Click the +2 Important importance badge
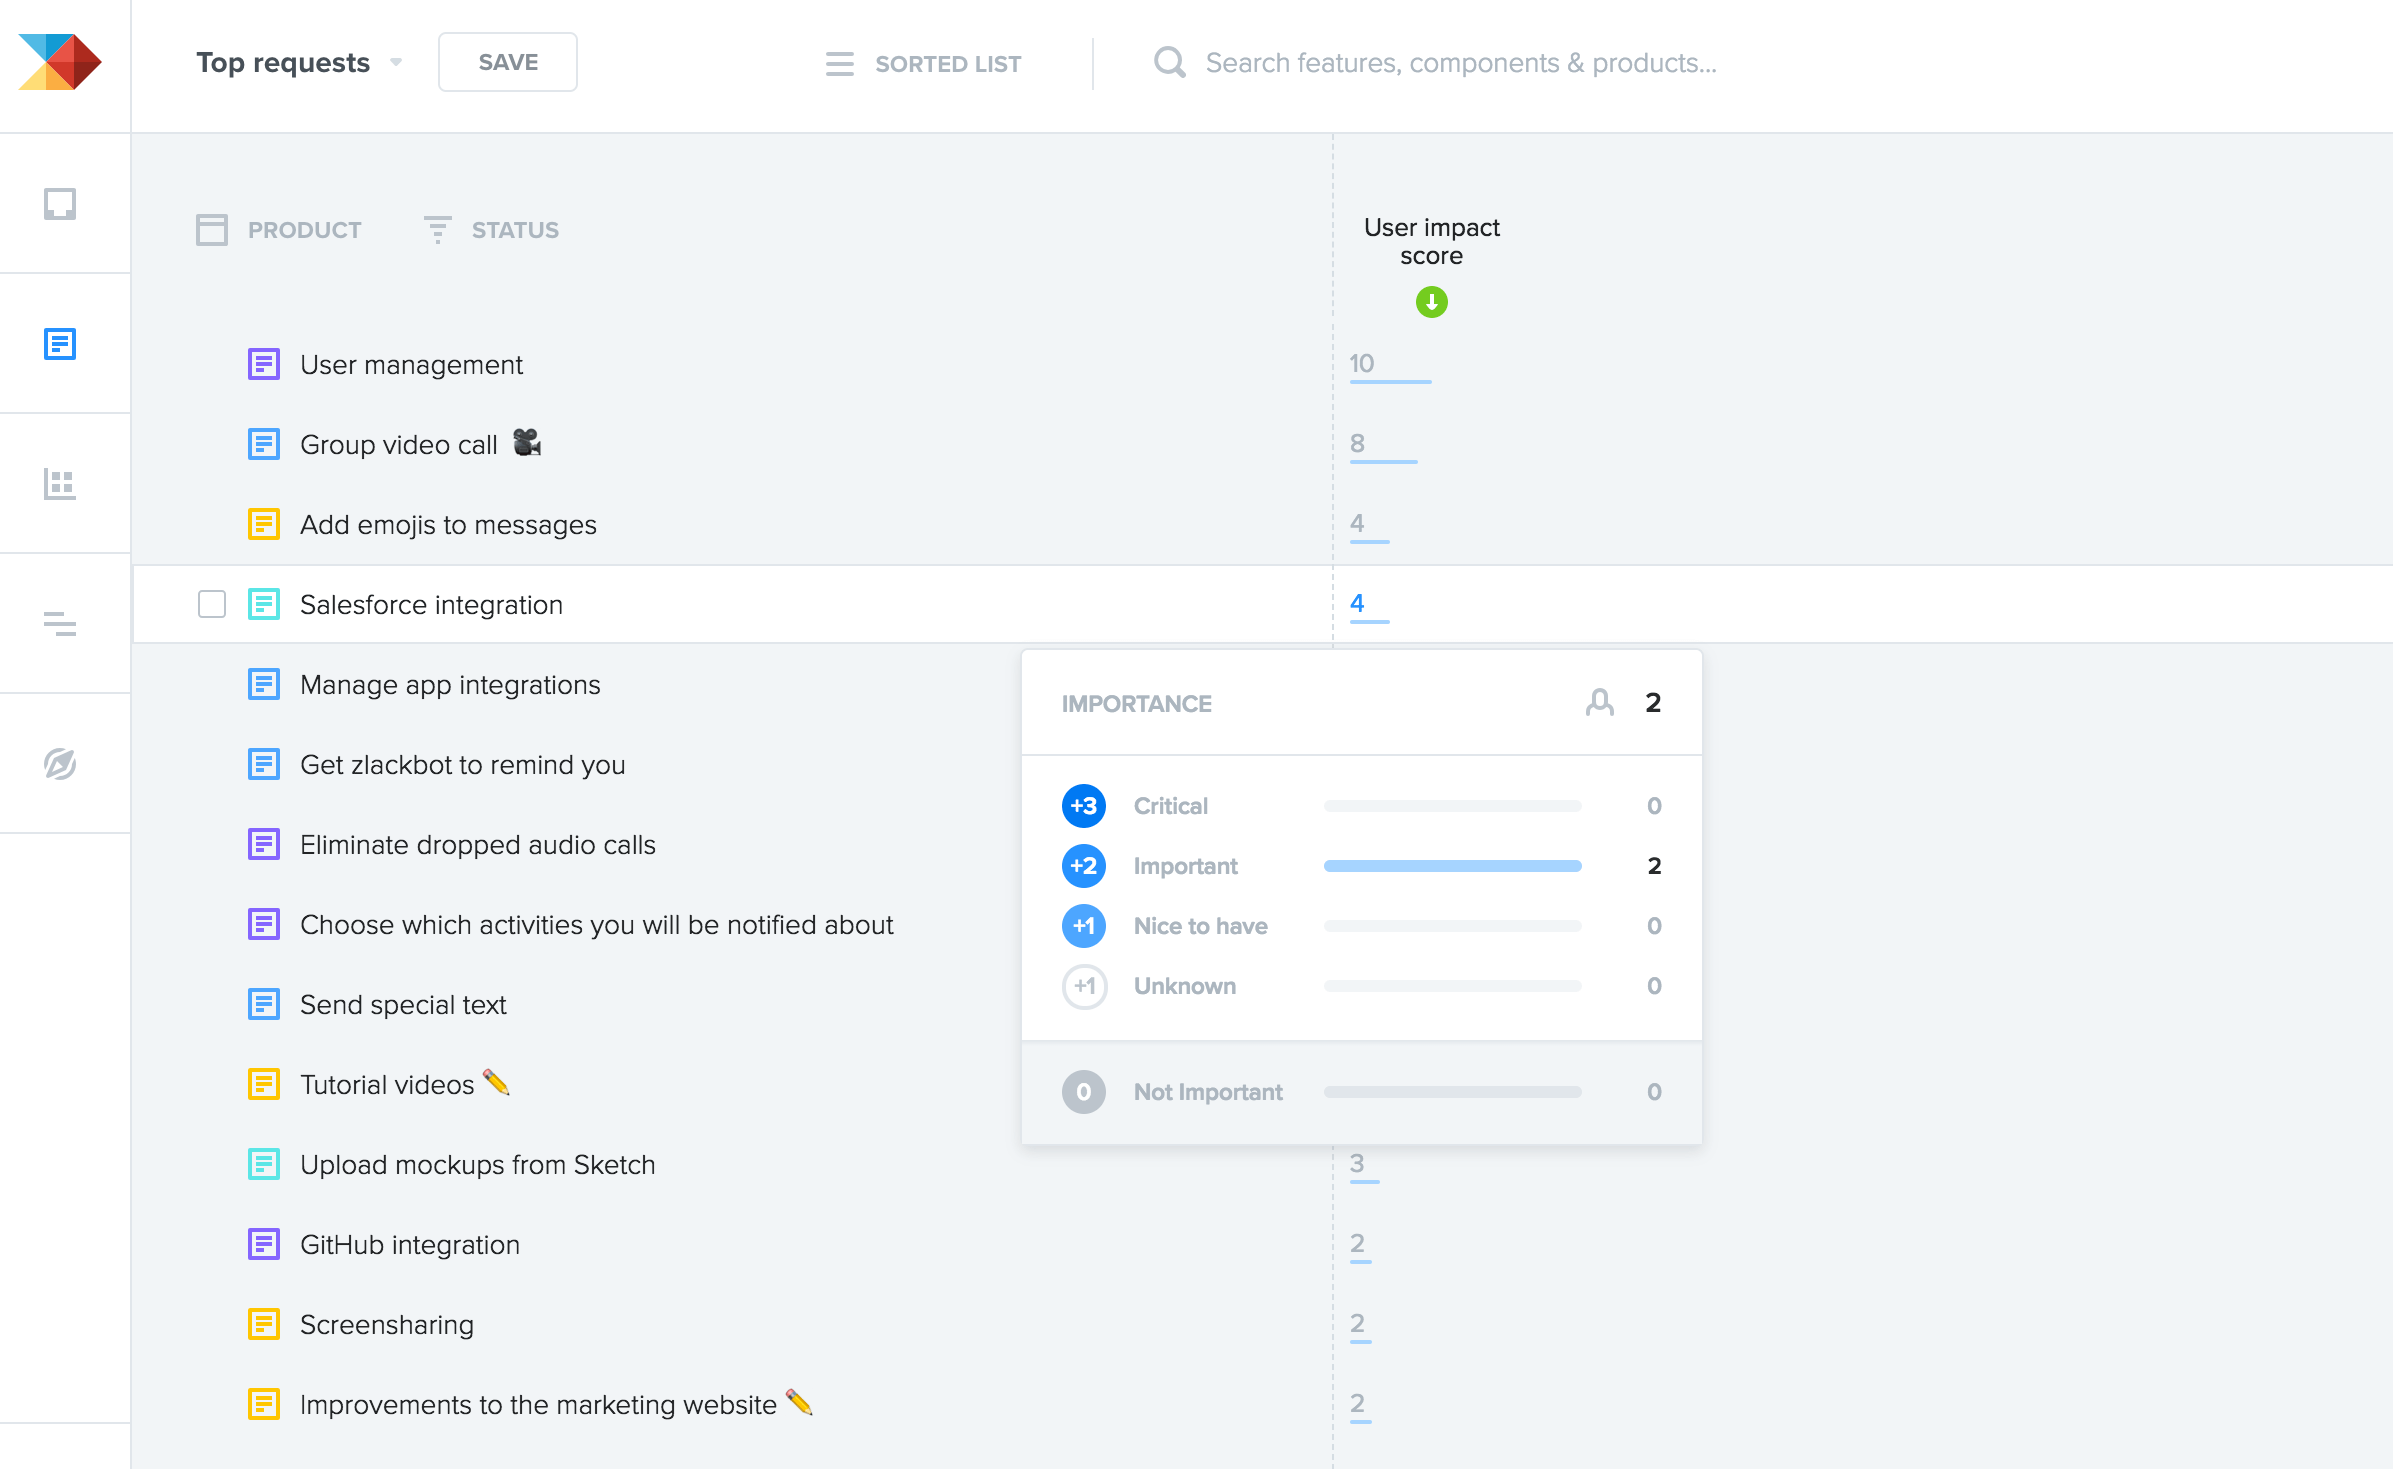The width and height of the screenshot is (2393, 1469). click(1084, 866)
